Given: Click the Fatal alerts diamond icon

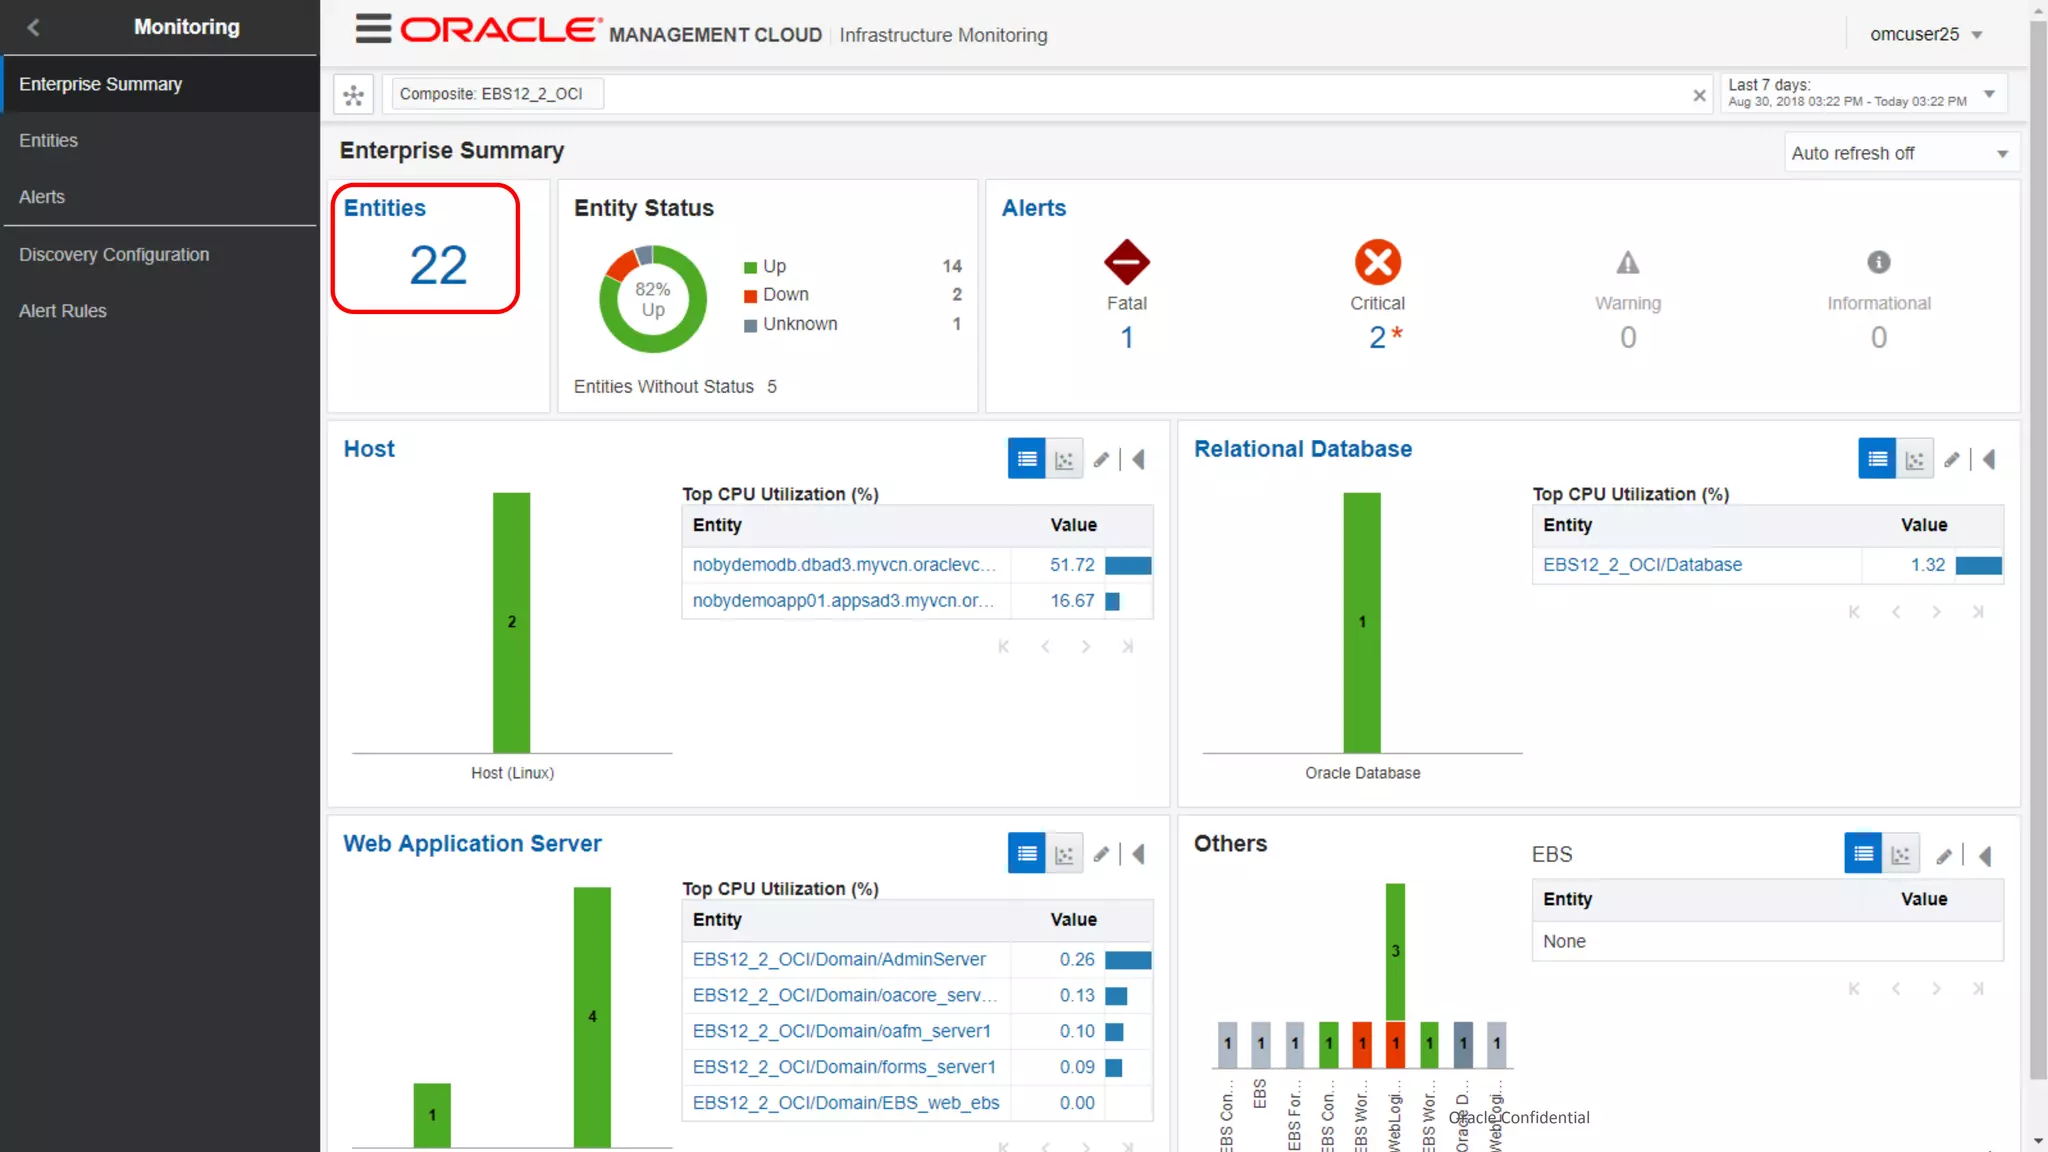Looking at the screenshot, I should click(x=1126, y=263).
